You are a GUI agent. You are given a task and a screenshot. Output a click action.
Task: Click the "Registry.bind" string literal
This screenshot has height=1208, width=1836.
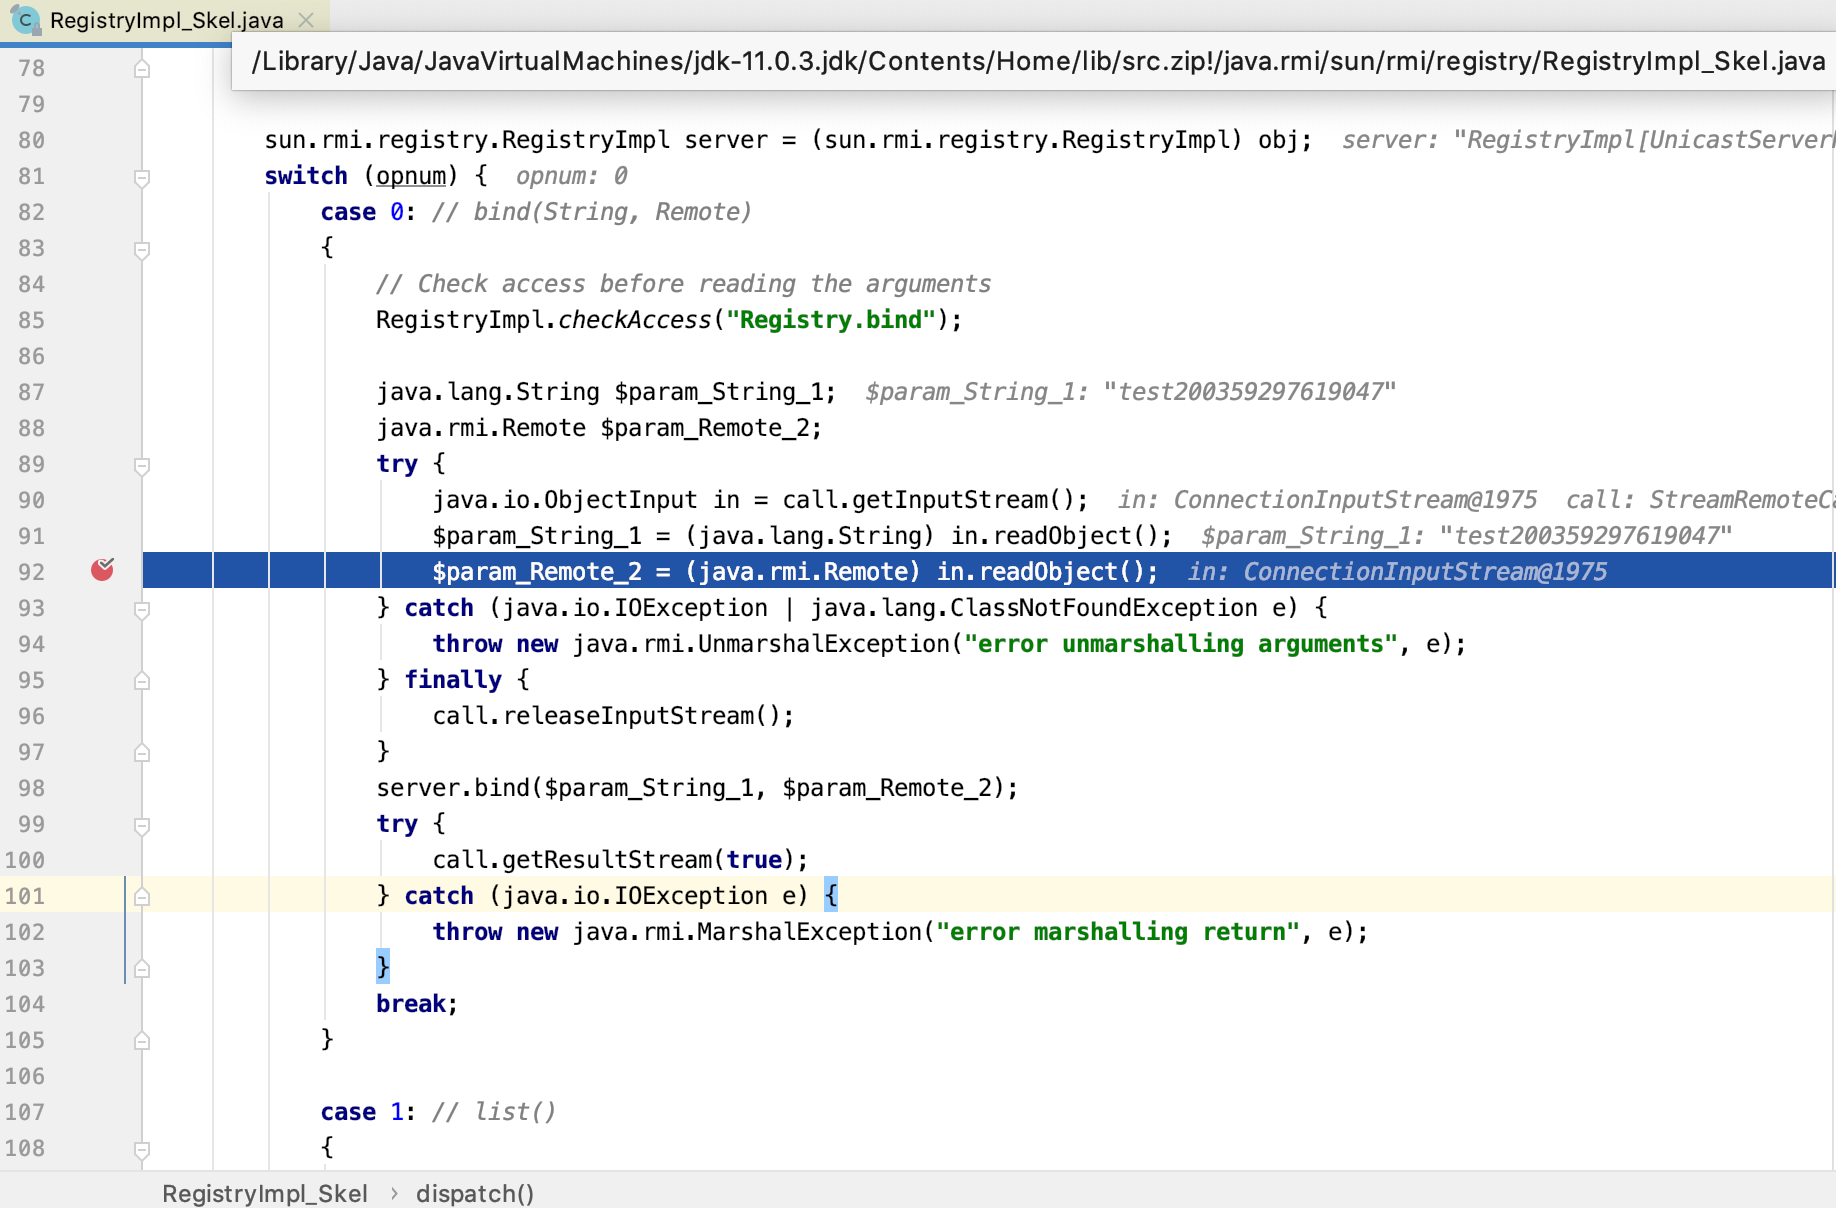click(x=830, y=320)
